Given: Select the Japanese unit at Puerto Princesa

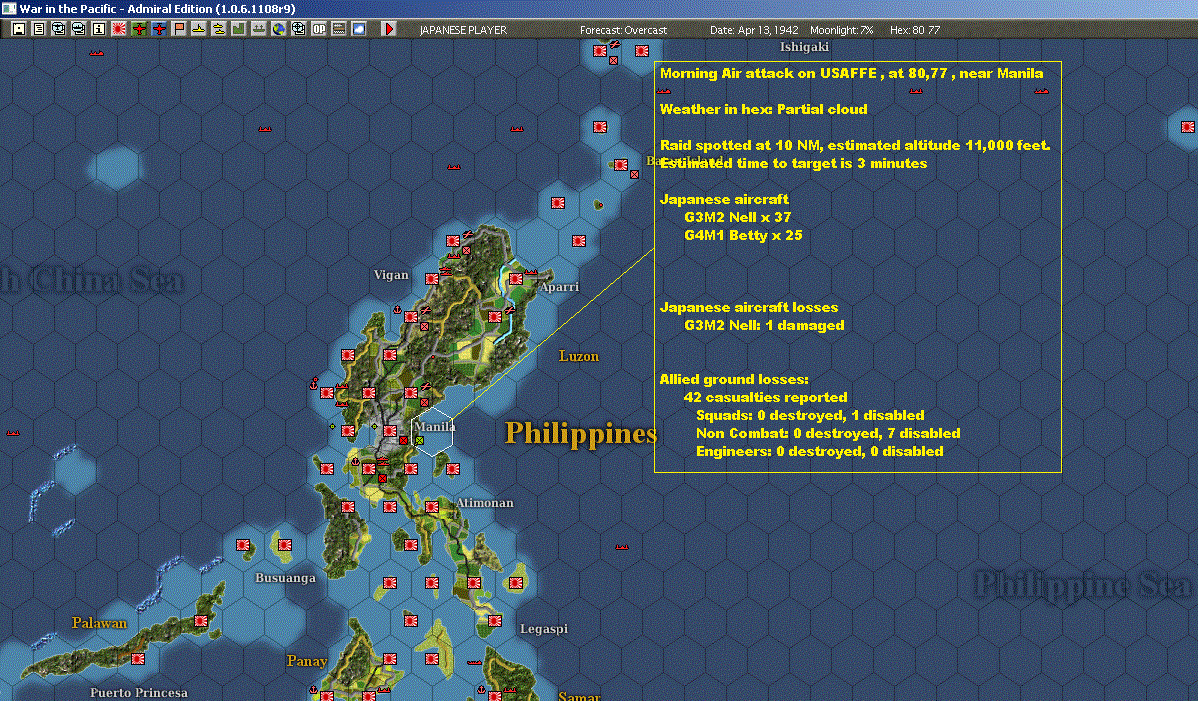Looking at the screenshot, I should (x=138, y=658).
